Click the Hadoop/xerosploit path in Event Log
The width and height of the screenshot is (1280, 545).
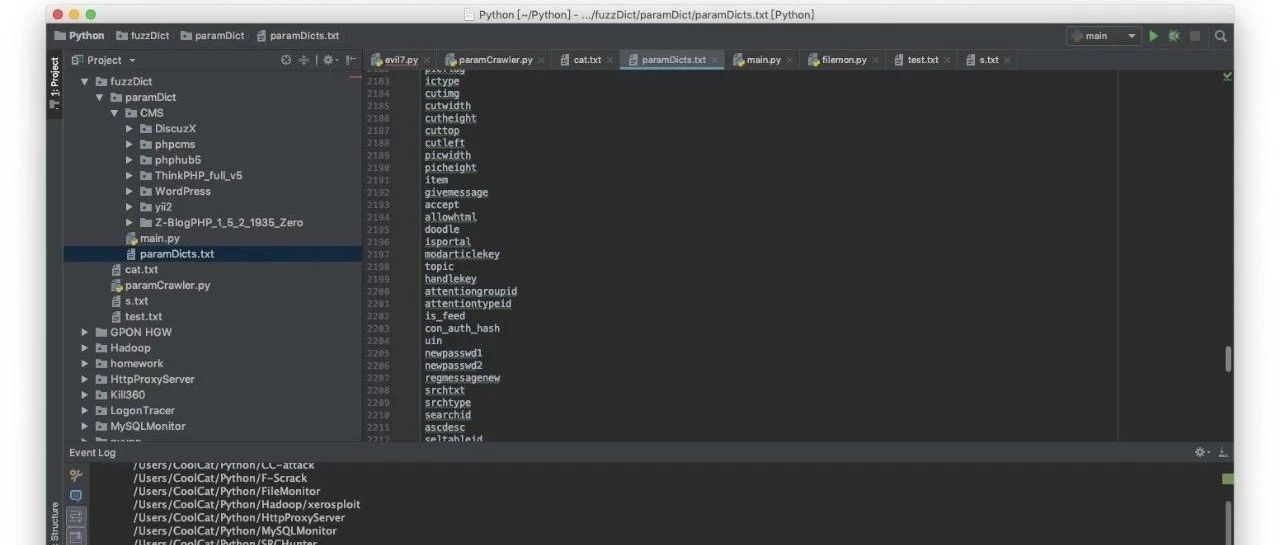click(x=246, y=504)
